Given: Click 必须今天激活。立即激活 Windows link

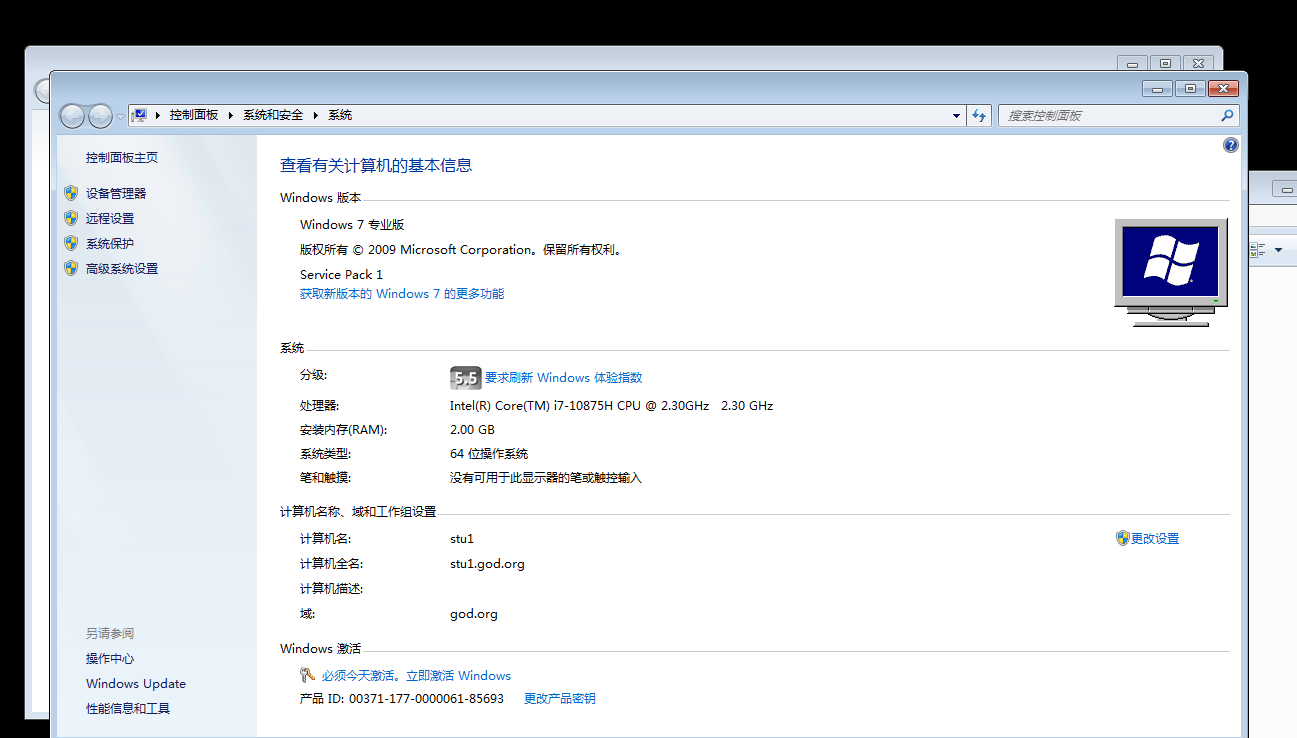Looking at the screenshot, I should (x=416, y=676).
